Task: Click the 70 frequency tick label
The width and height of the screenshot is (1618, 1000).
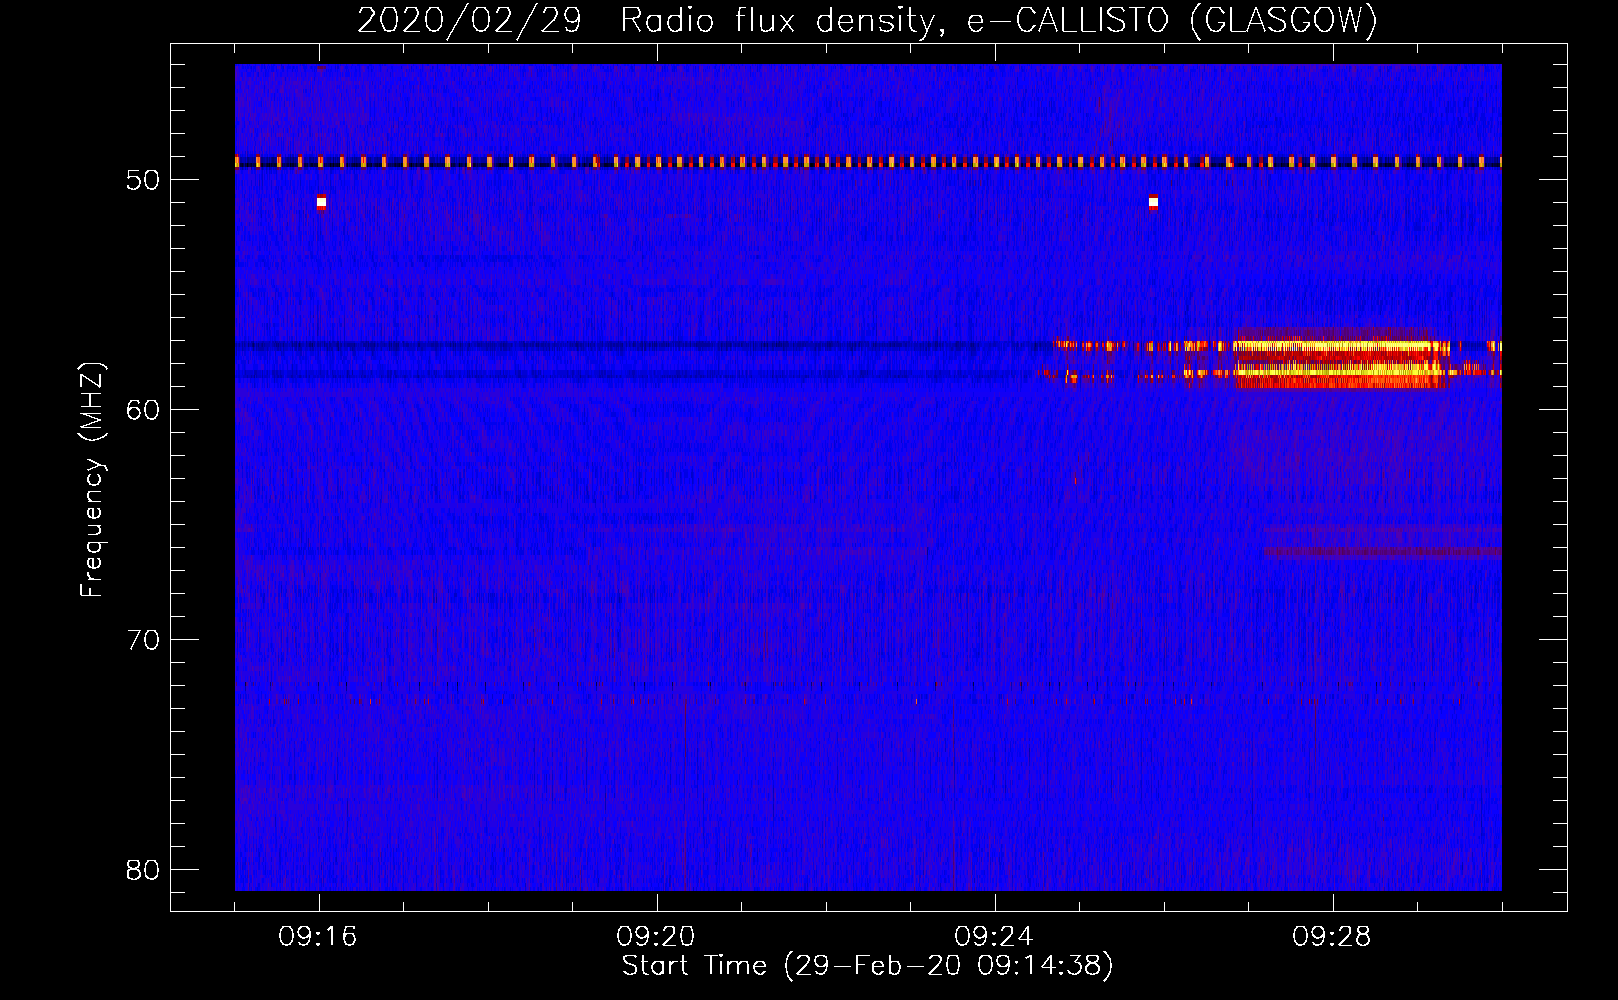Action: pyautogui.click(x=143, y=640)
